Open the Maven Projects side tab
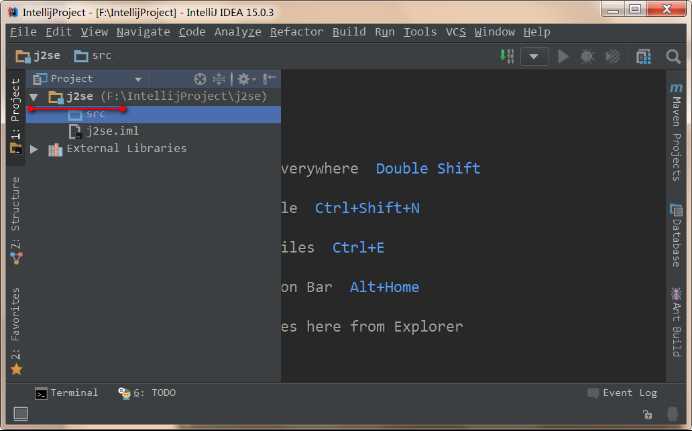Viewport: 692px width, 431px height. (676, 132)
